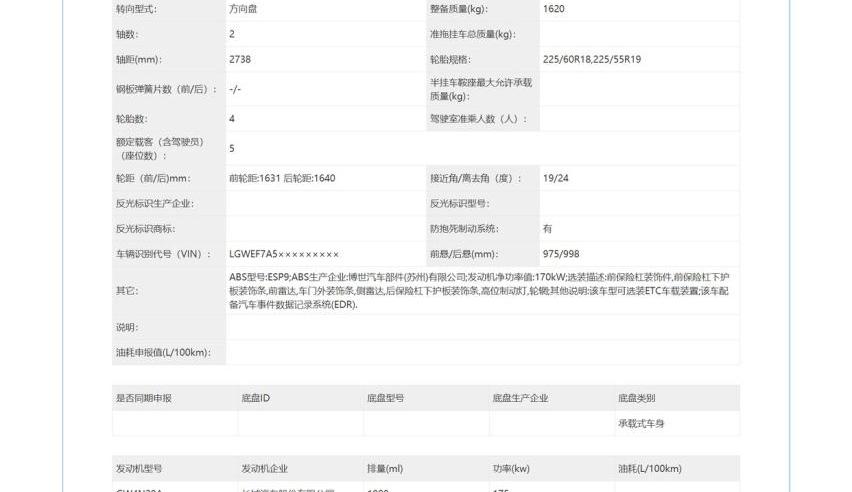Click the '轴距(mm):' label
The width and height of the screenshot is (852, 492).
pyautogui.click(x=139, y=60)
